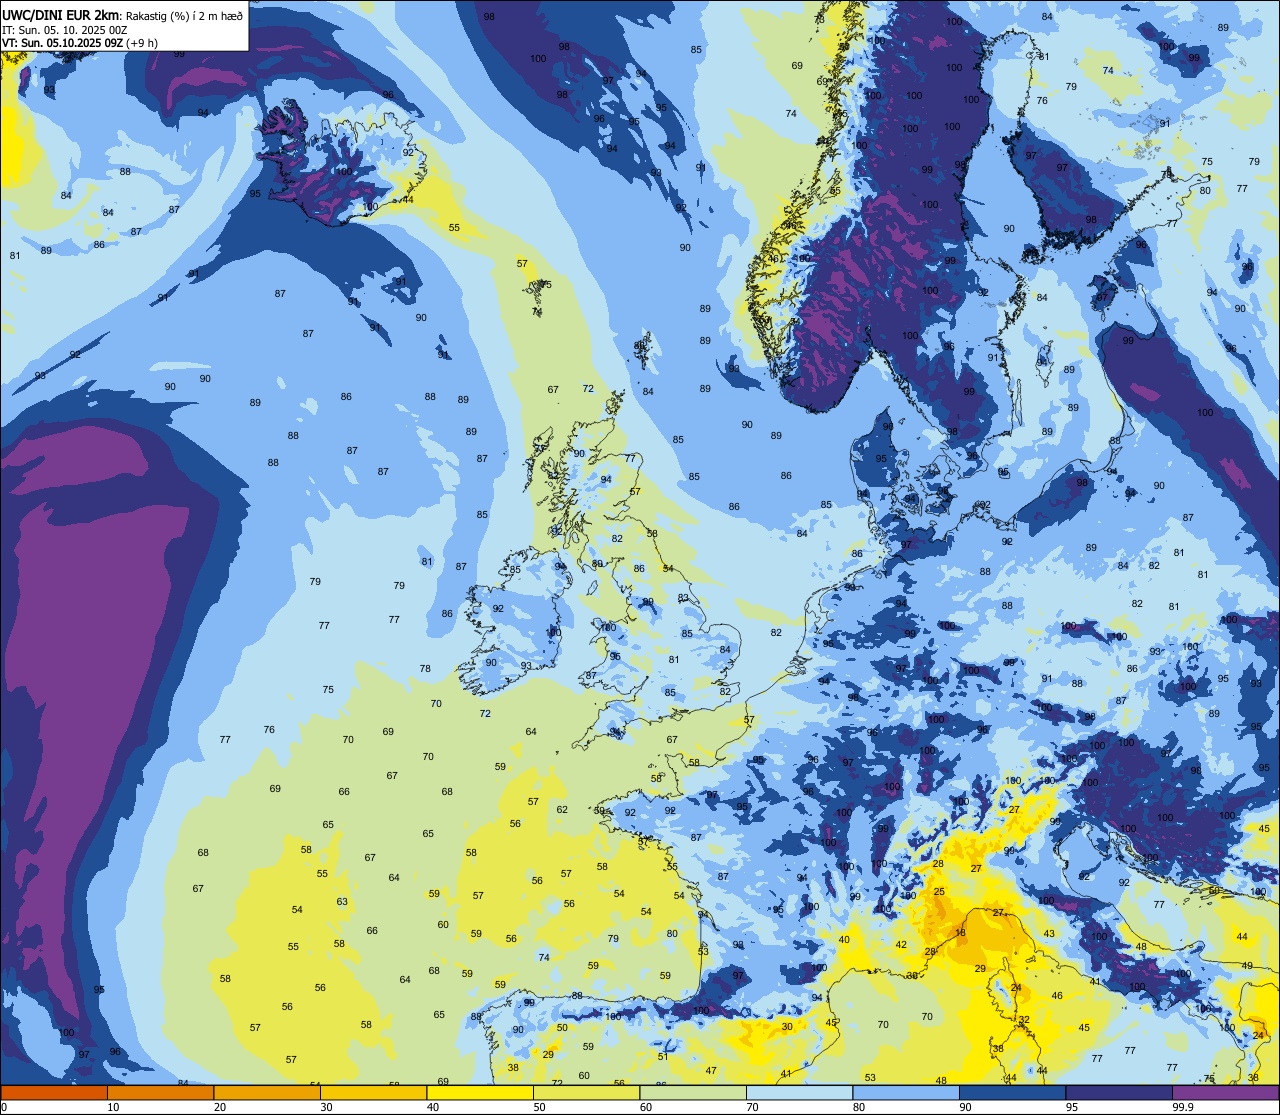This screenshot has width=1280, height=1115.
Task: Click the '80' legend tick label
Action: pyautogui.click(x=859, y=1107)
